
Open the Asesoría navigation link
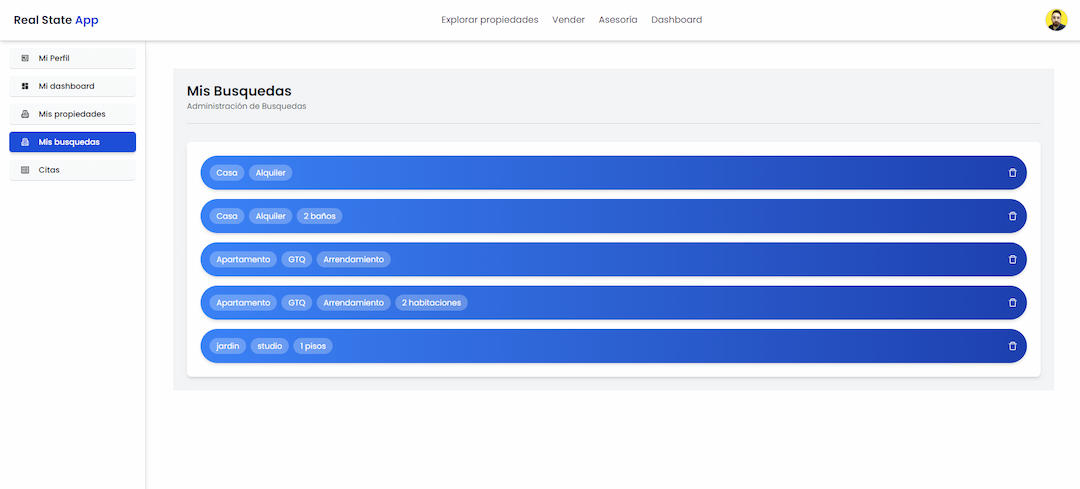coord(617,20)
